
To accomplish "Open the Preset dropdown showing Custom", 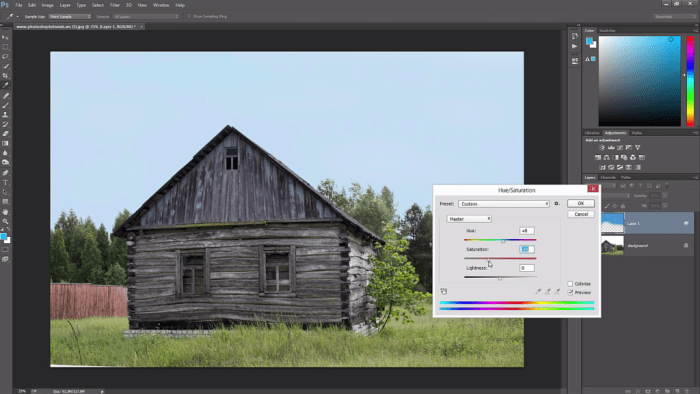I will tap(504, 203).
